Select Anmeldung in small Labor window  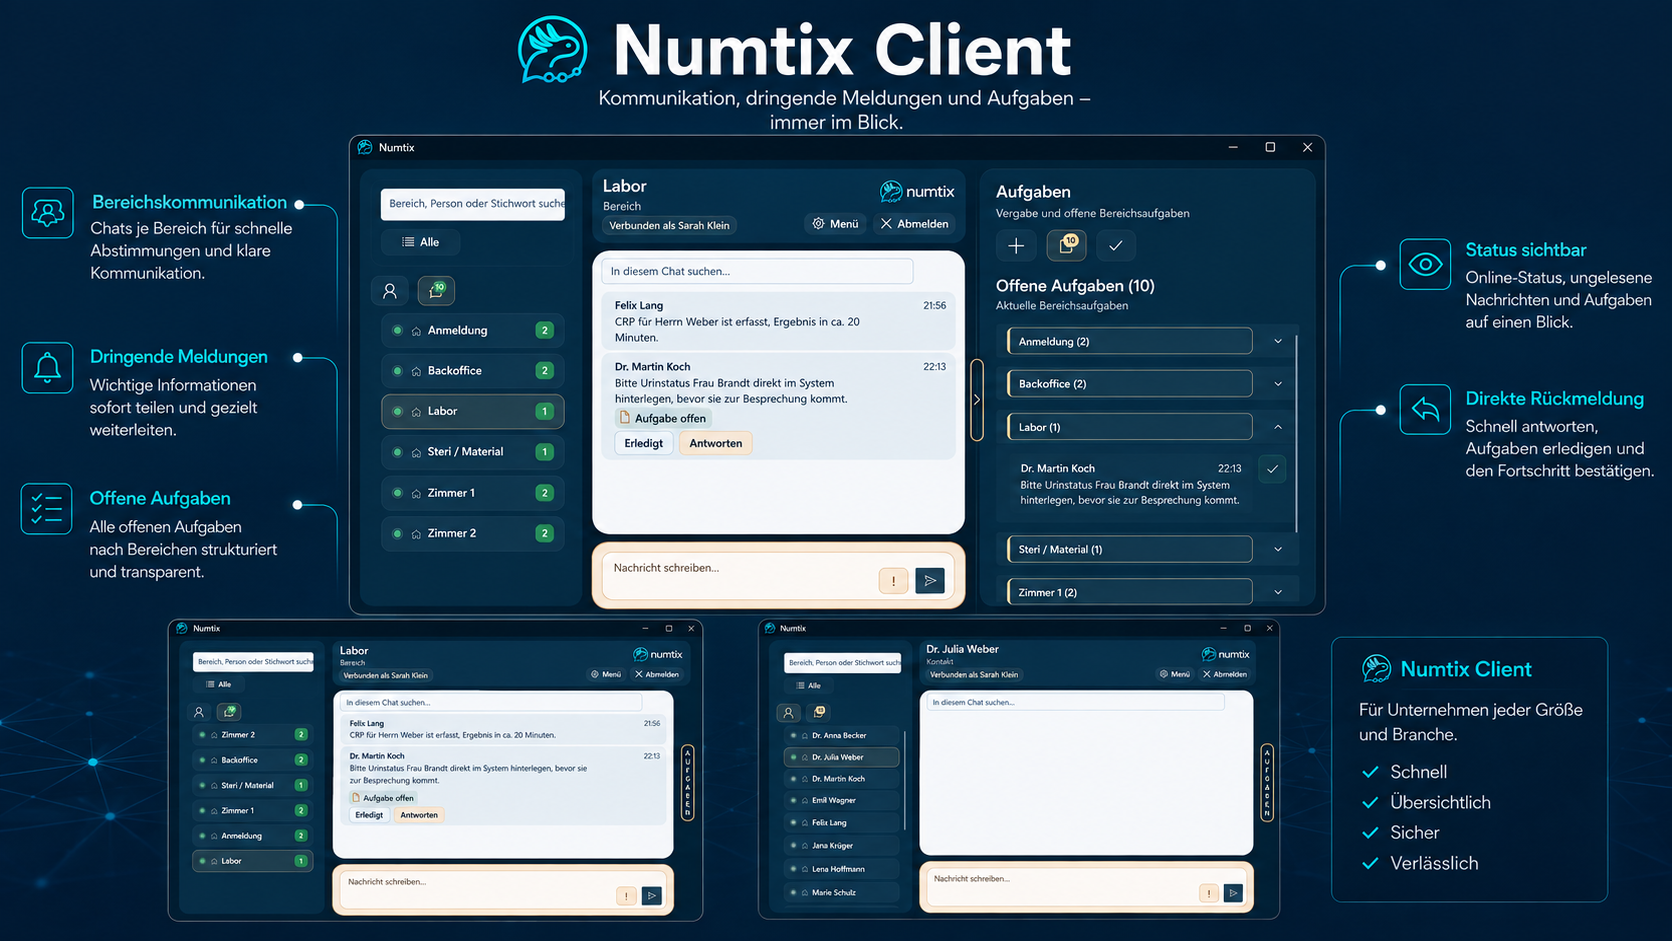point(252,836)
